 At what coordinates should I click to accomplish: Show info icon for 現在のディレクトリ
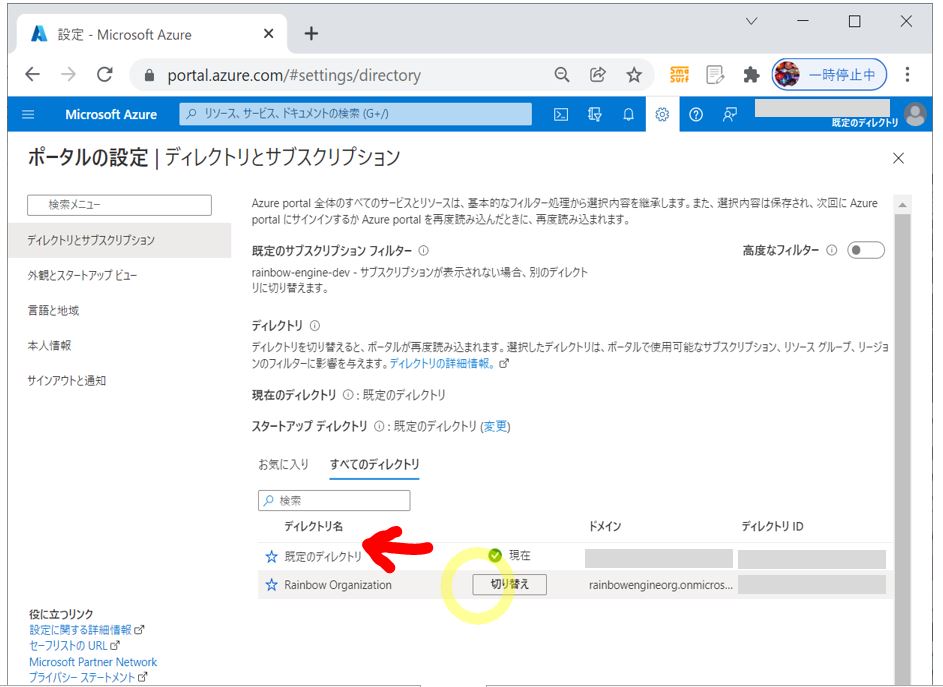click(348, 395)
